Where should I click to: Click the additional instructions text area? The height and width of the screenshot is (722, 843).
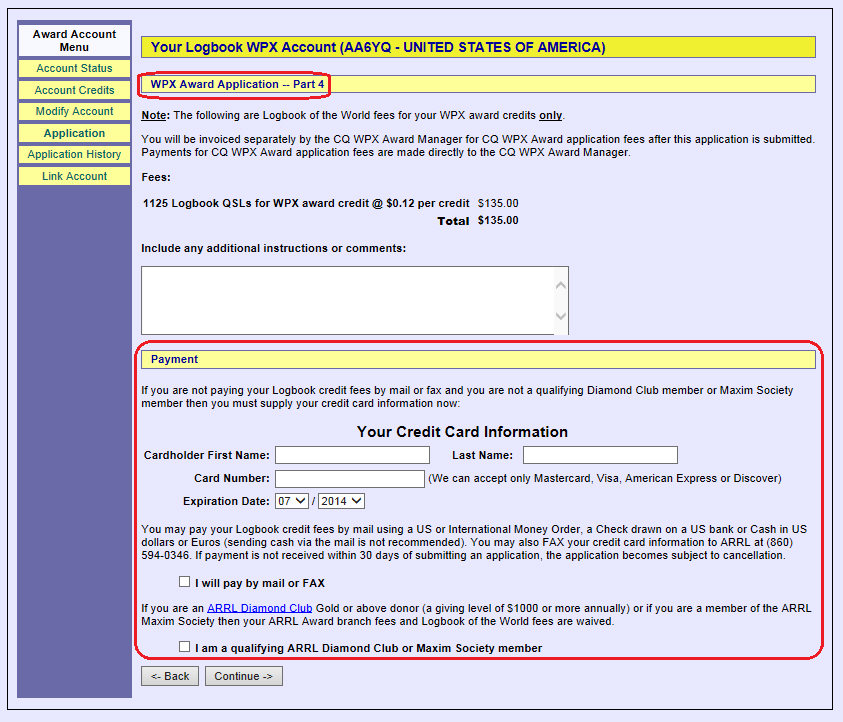[x=347, y=300]
